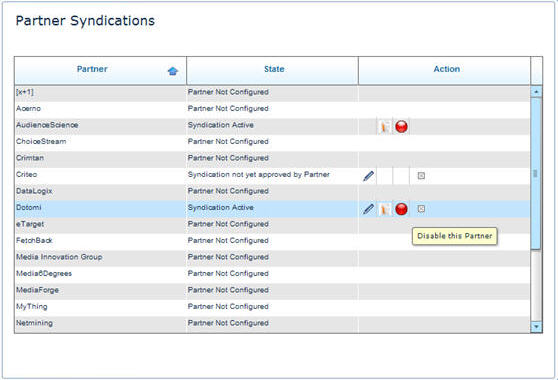Select the eTarget partner row
Image resolution: width=558 pixels, height=380 pixels.
click(x=272, y=225)
